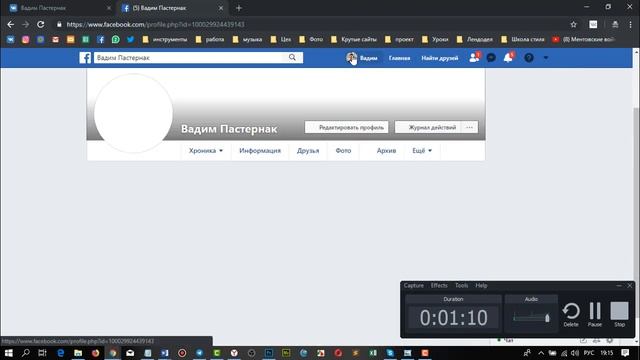Click the search magnifier button in Facebook search
Screen dimensions: 640x360
292,58
